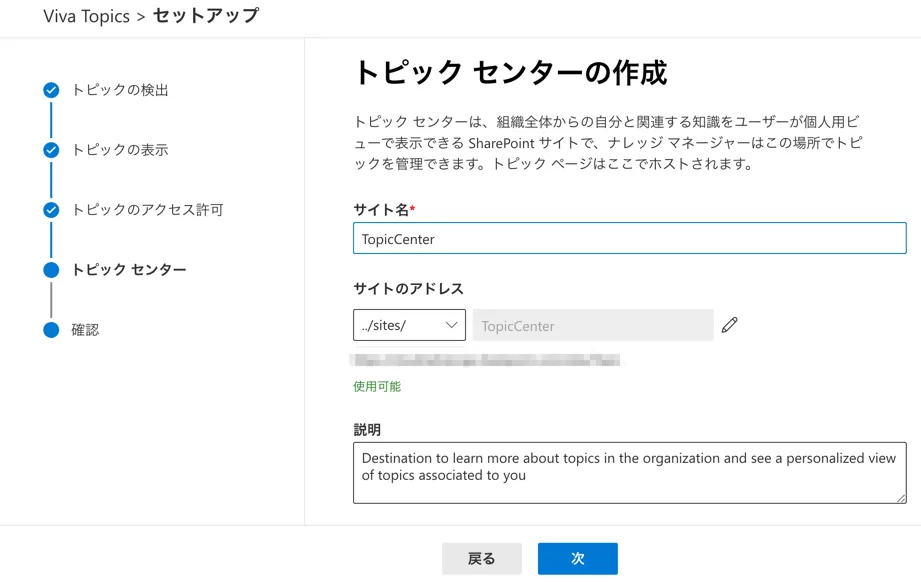Go to Viva Topics in the breadcrumb

[86, 16]
